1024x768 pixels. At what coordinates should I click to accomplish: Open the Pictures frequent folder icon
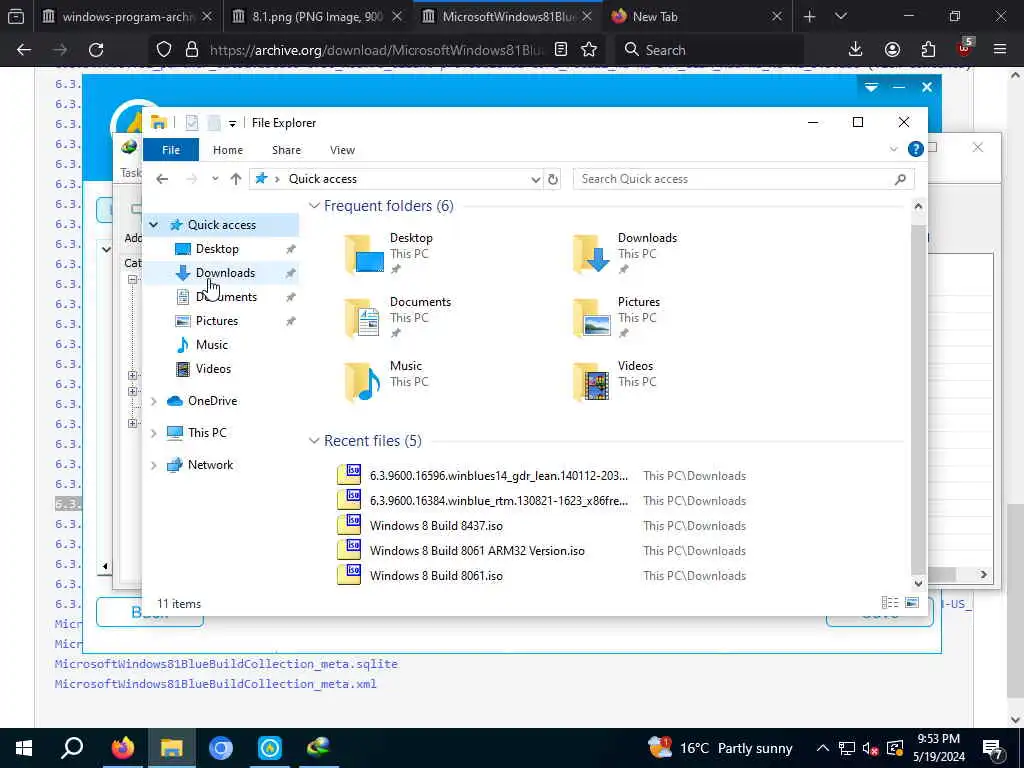click(592, 317)
